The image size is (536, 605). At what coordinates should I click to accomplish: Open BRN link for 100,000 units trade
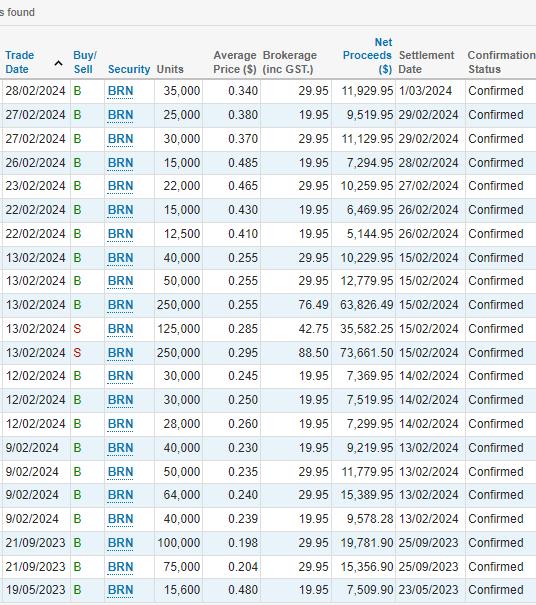120,542
